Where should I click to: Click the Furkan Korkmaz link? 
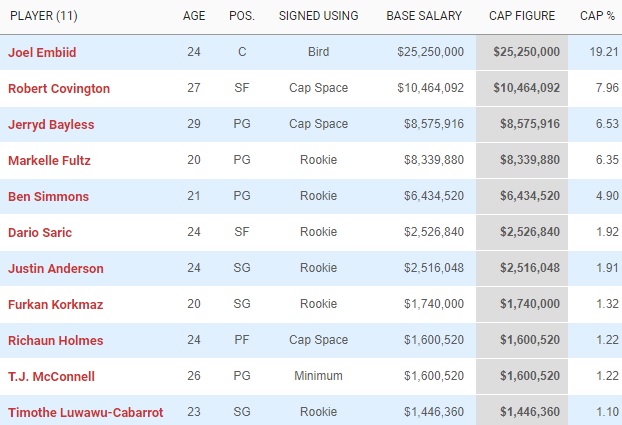(x=55, y=304)
